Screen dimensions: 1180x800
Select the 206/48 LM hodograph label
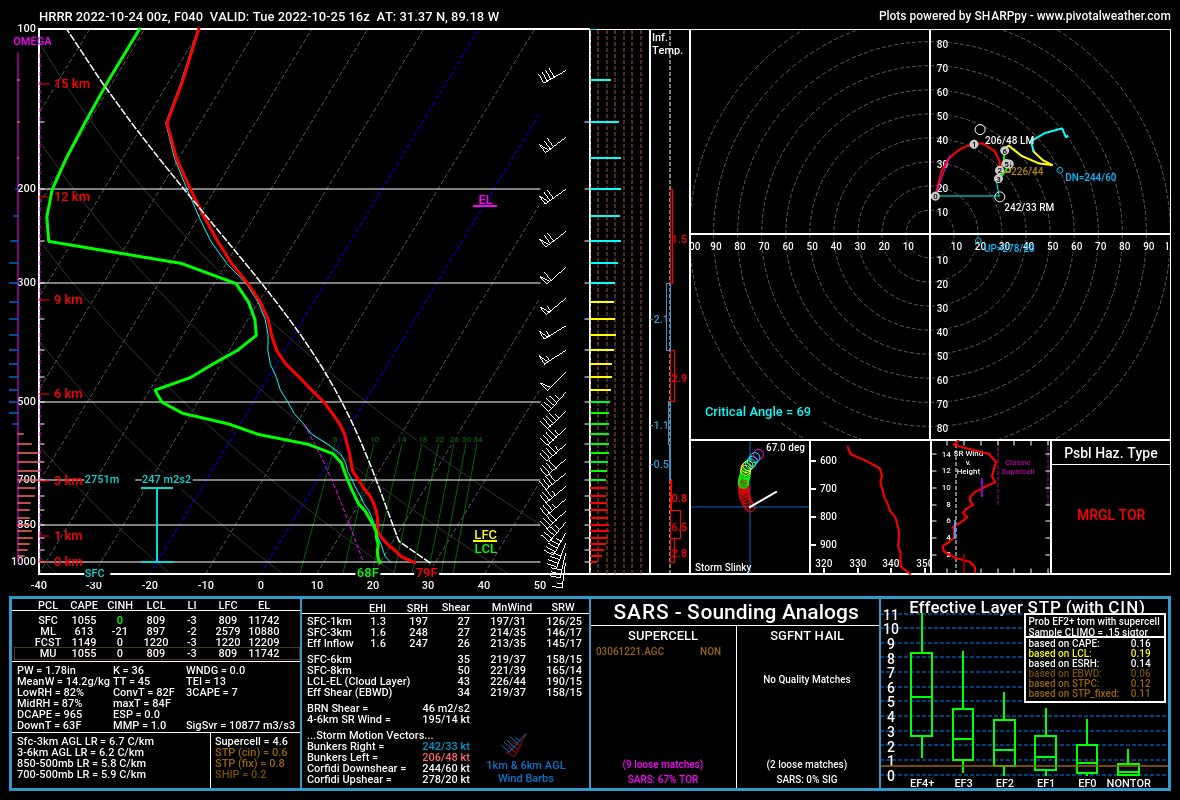1009,140
